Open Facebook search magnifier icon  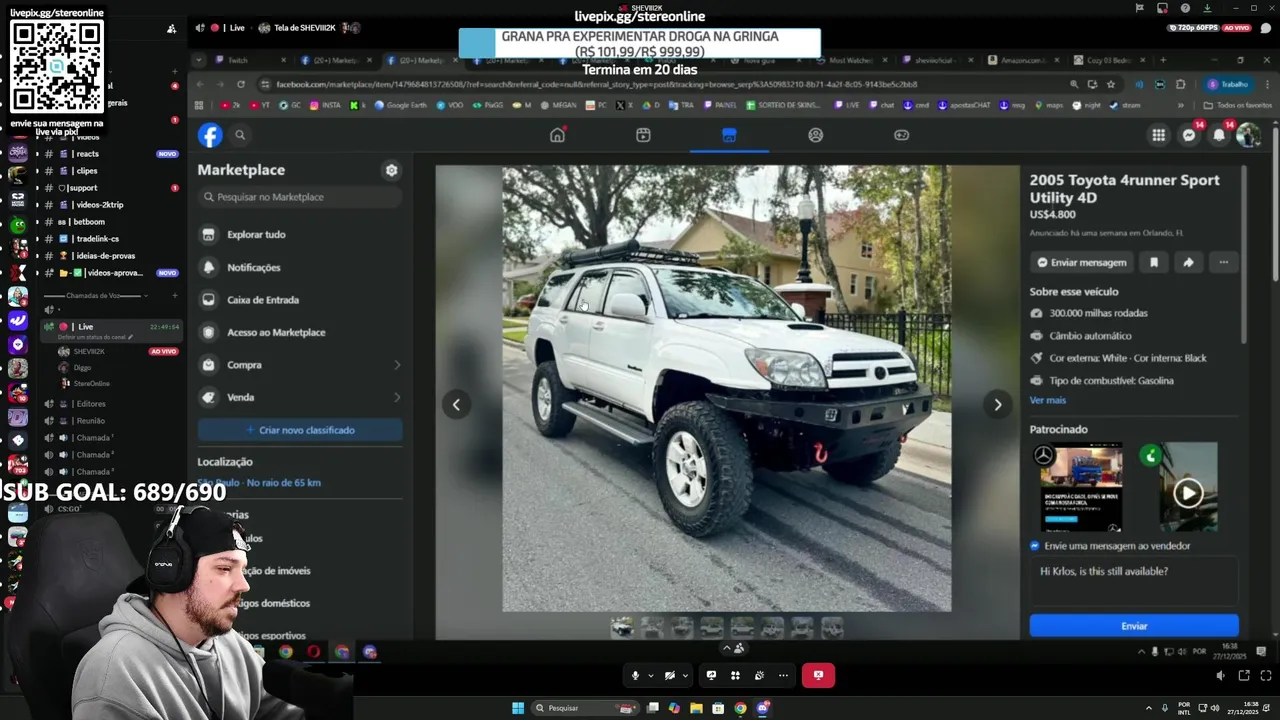tap(240, 135)
